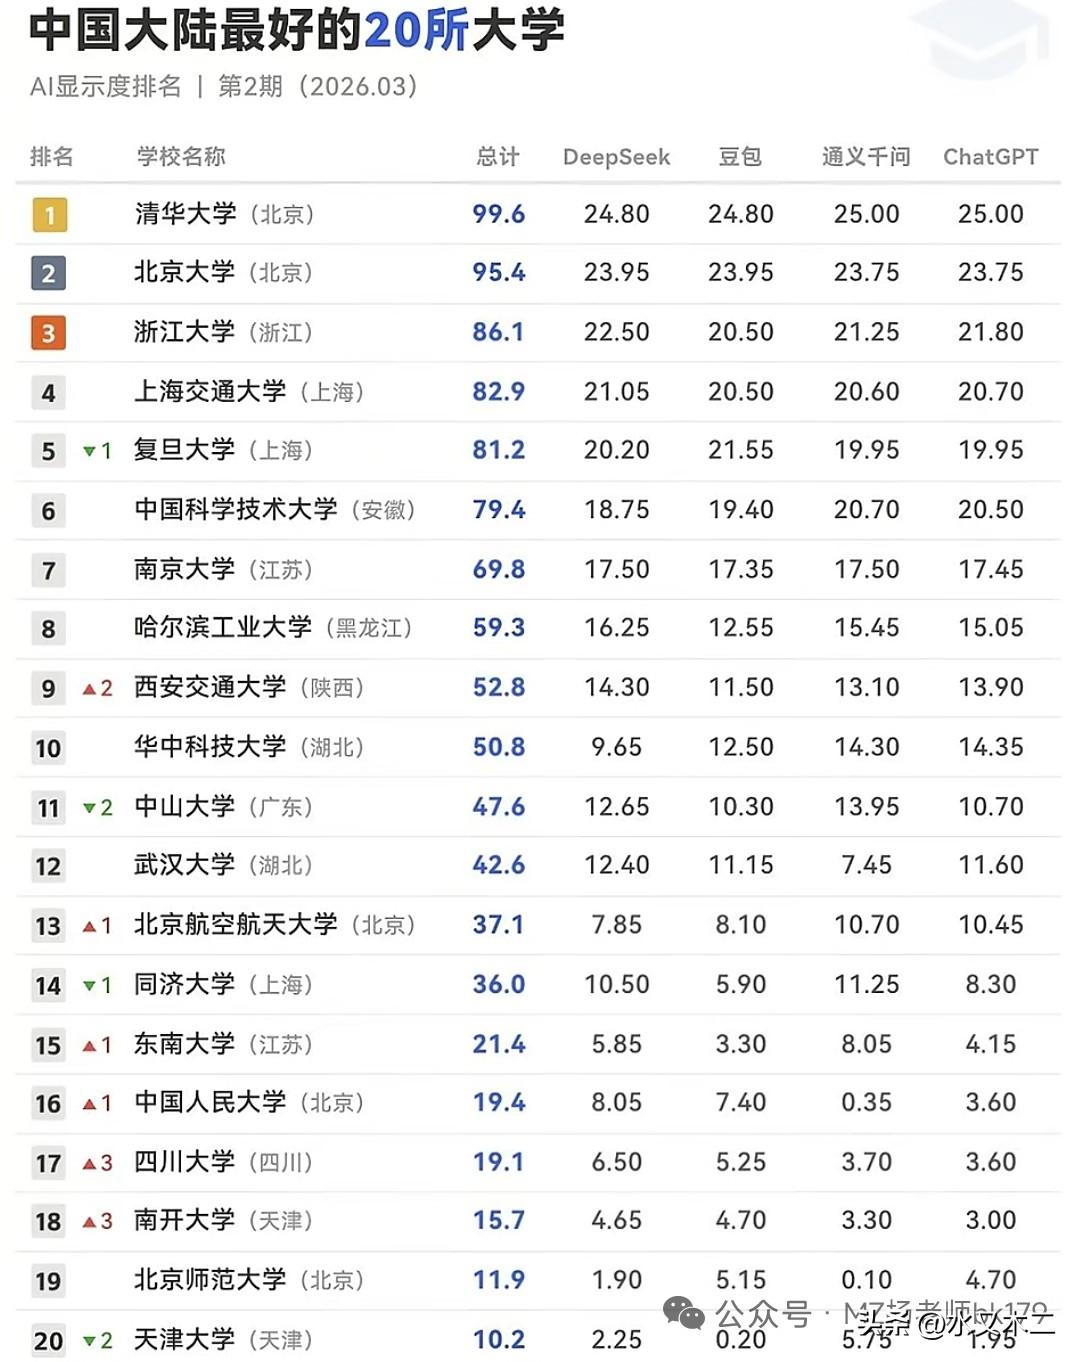Click the 排名 column header
Image resolution: width=1080 pixels, height=1362 pixels.
51,156
